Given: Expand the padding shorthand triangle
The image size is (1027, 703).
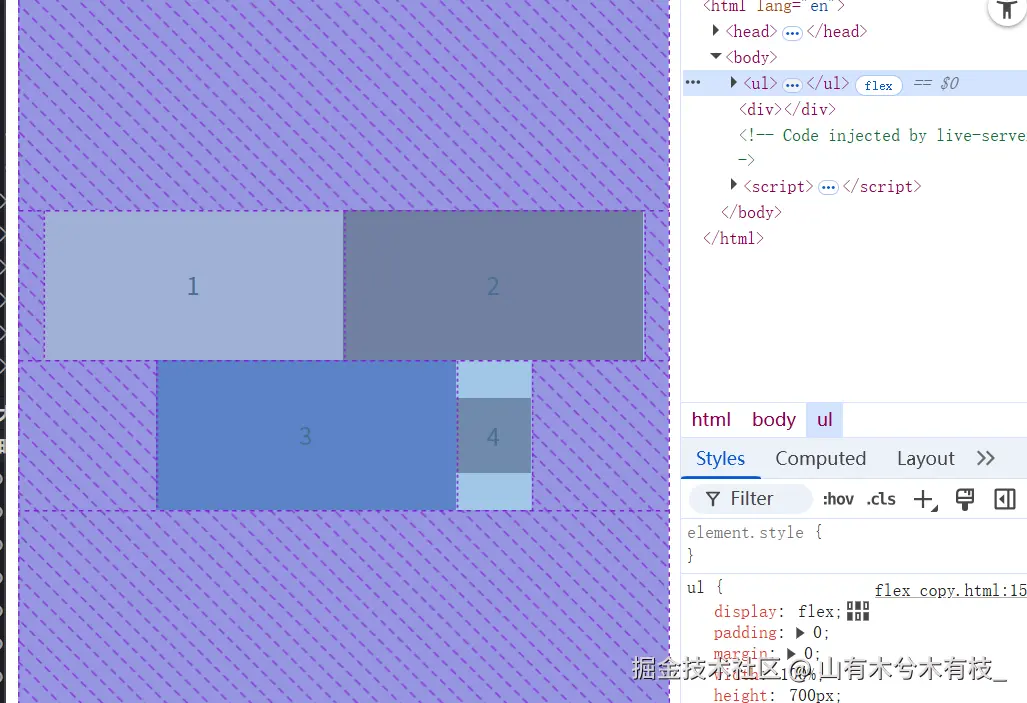Looking at the screenshot, I should pos(800,633).
